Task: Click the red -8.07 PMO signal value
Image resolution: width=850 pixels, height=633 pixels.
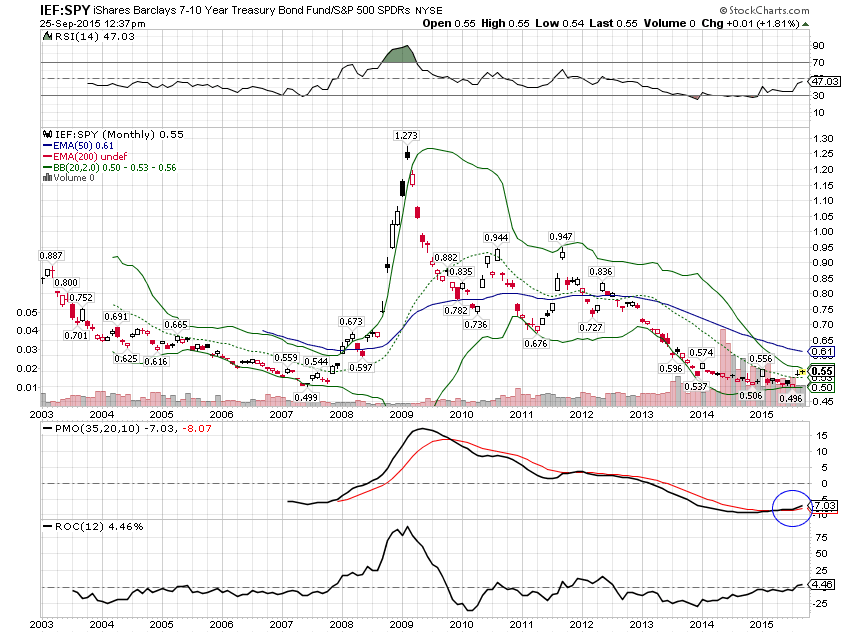Action: pyautogui.click(x=196, y=428)
